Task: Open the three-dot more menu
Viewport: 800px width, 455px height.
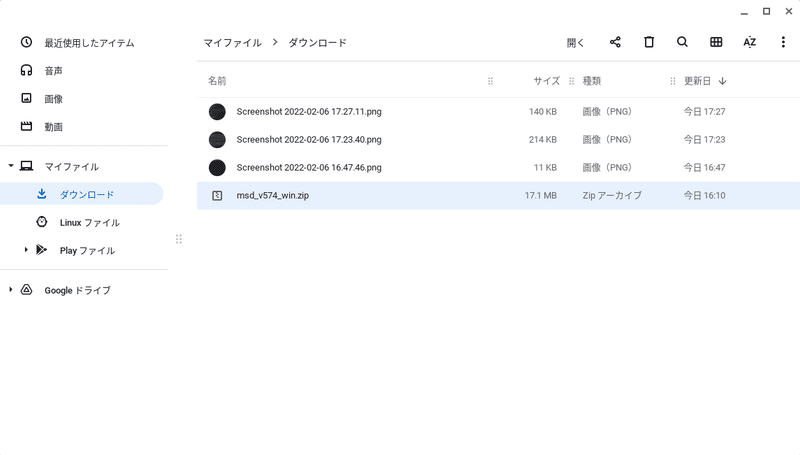Action: (783, 42)
